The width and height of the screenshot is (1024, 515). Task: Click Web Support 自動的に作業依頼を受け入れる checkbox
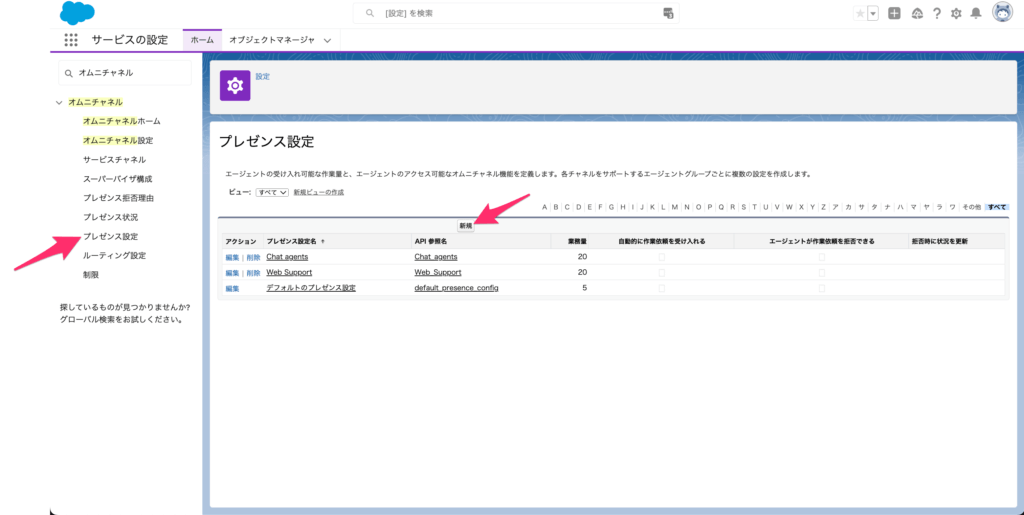coord(662,272)
